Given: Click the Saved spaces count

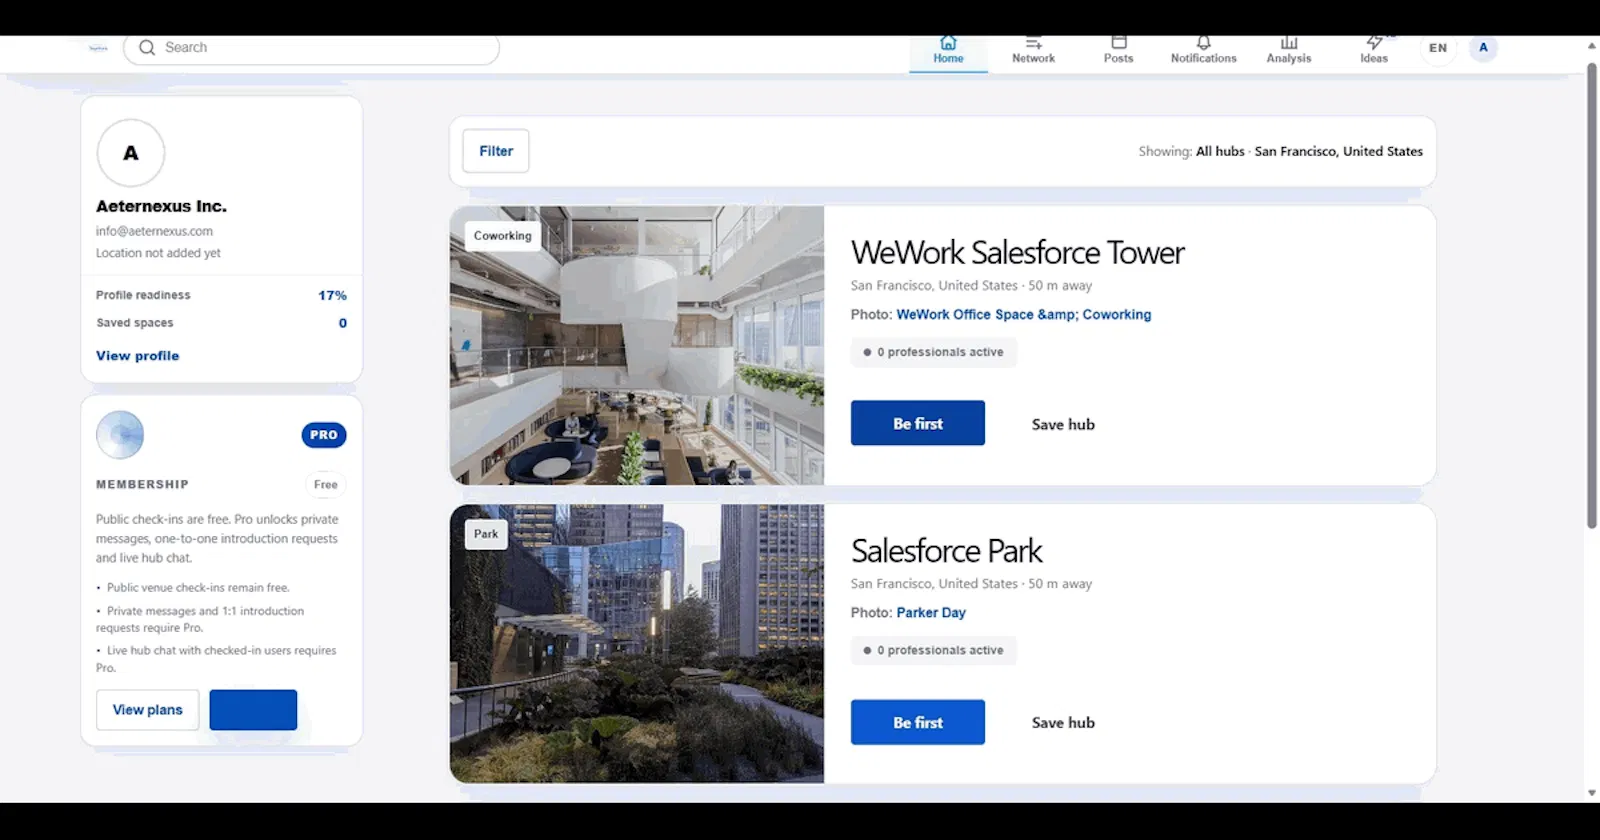Looking at the screenshot, I should tap(343, 323).
